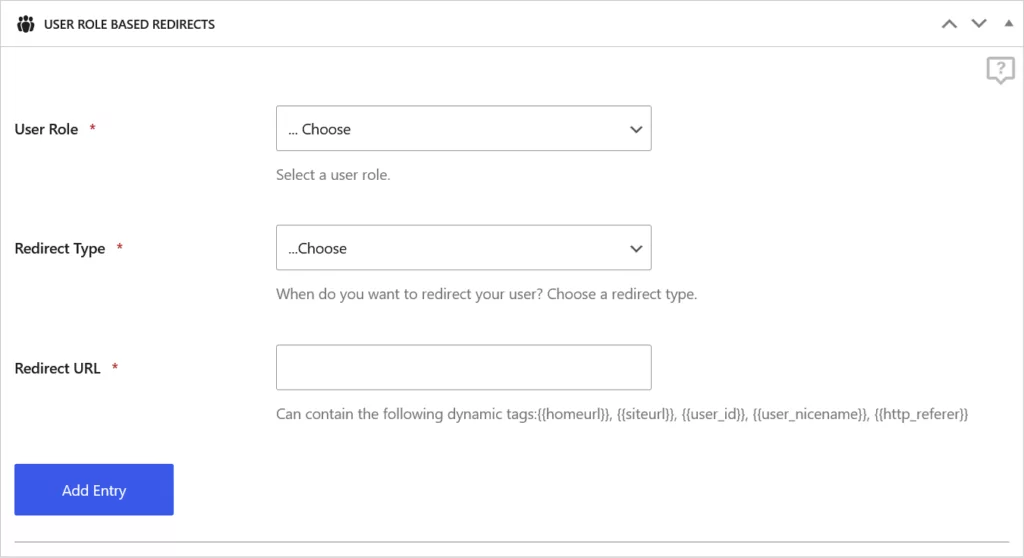
Task: Move panel down with the down chevron
Action: [x=979, y=24]
